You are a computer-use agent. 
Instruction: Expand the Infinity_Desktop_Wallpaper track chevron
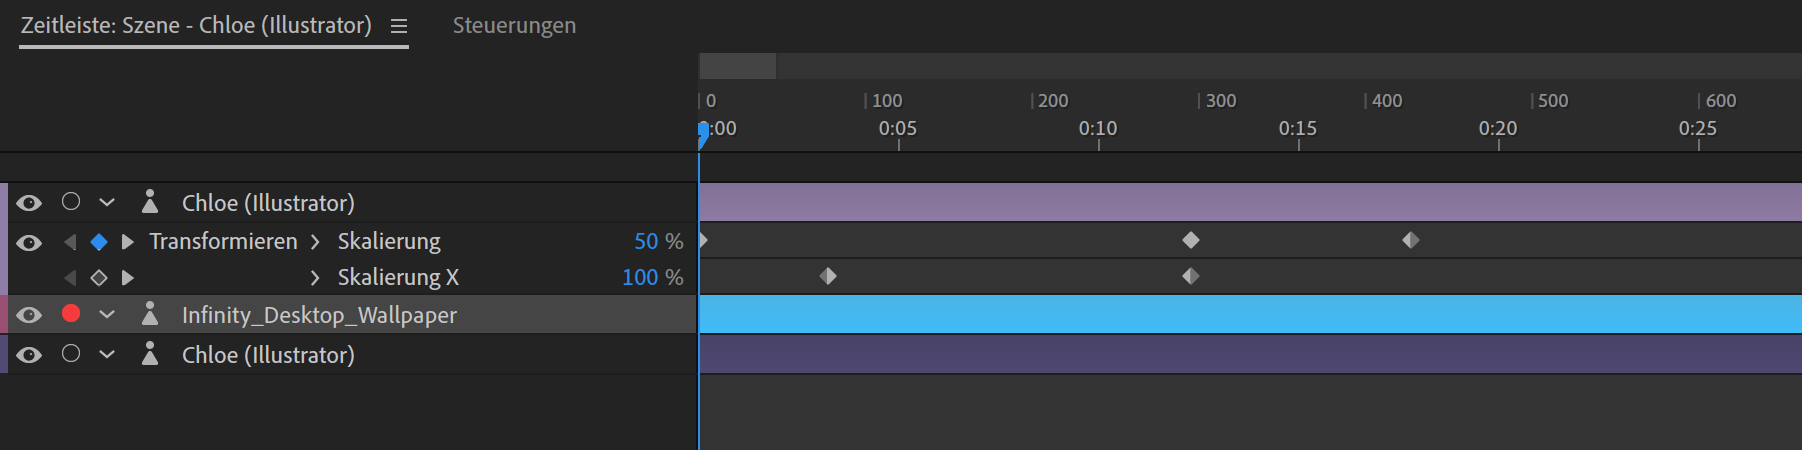point(107,315)
